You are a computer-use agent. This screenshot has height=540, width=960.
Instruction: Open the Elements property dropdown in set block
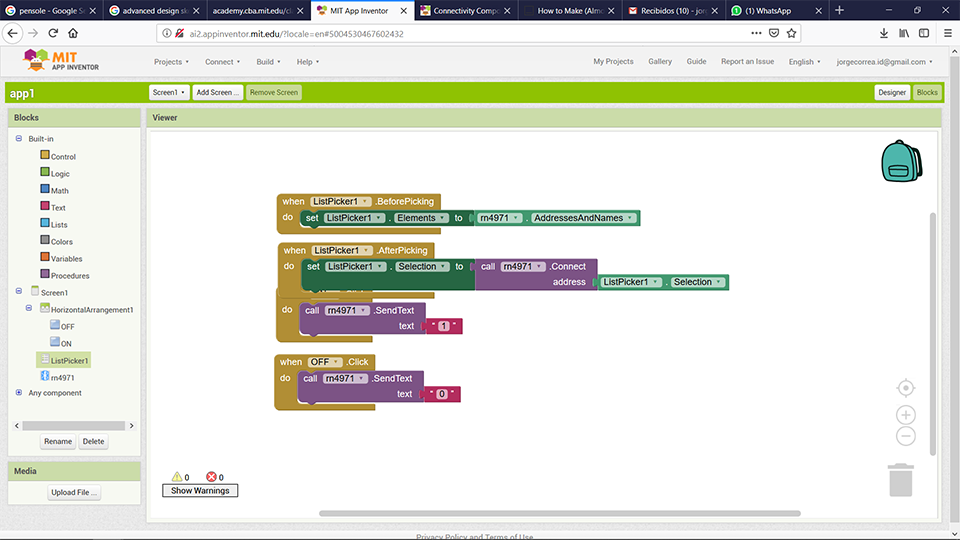pos(421,218)
